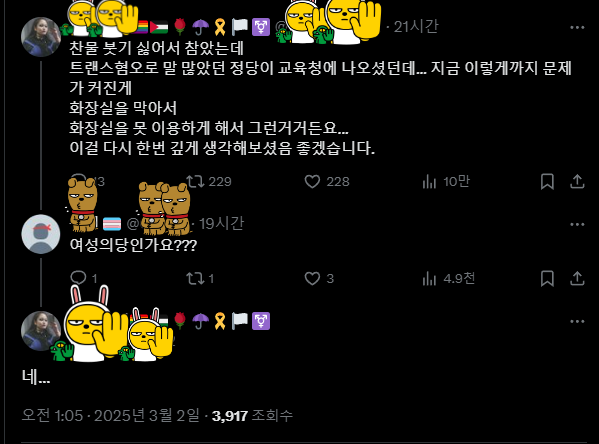This screenshot has width=599, height=444.
Task: Share the 여성의당인가요 reply
Action: click(577, 279)
